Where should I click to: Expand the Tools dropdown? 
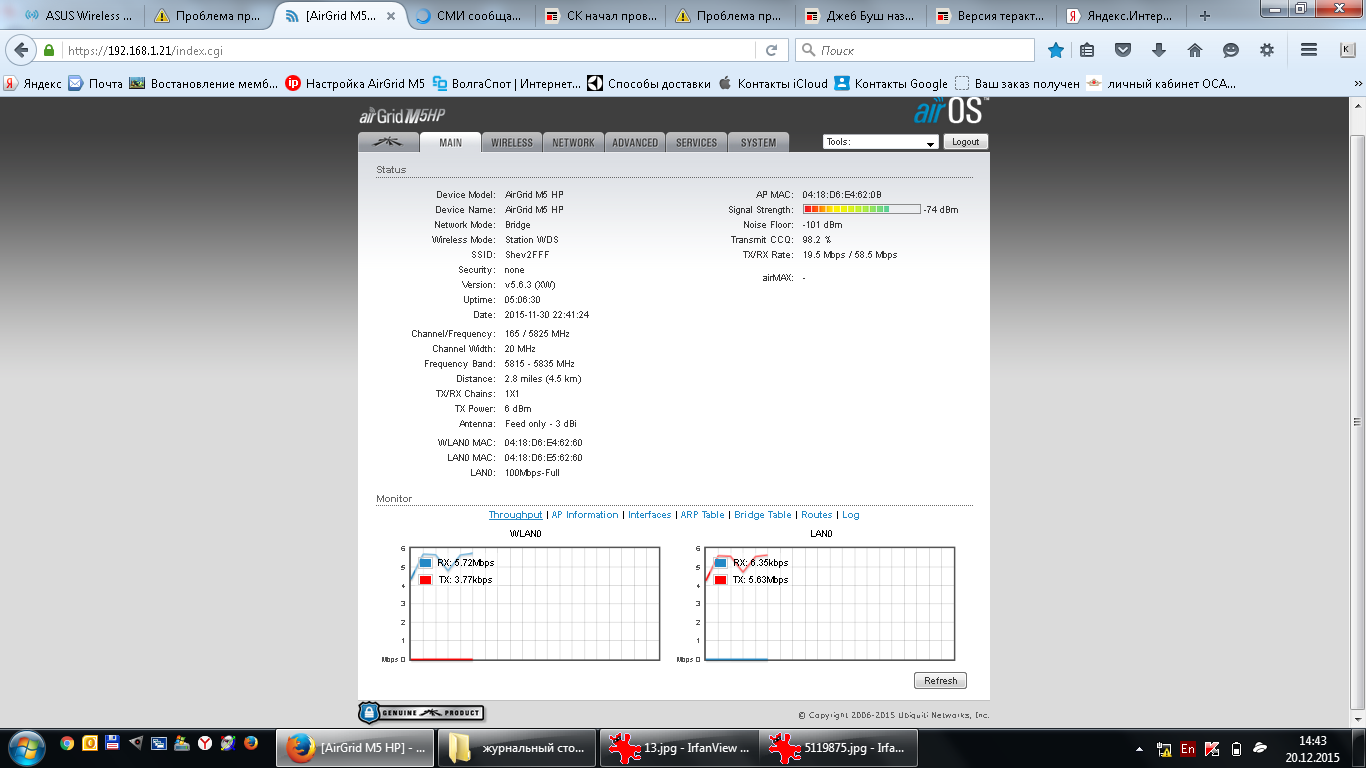(x=881, y=142)
